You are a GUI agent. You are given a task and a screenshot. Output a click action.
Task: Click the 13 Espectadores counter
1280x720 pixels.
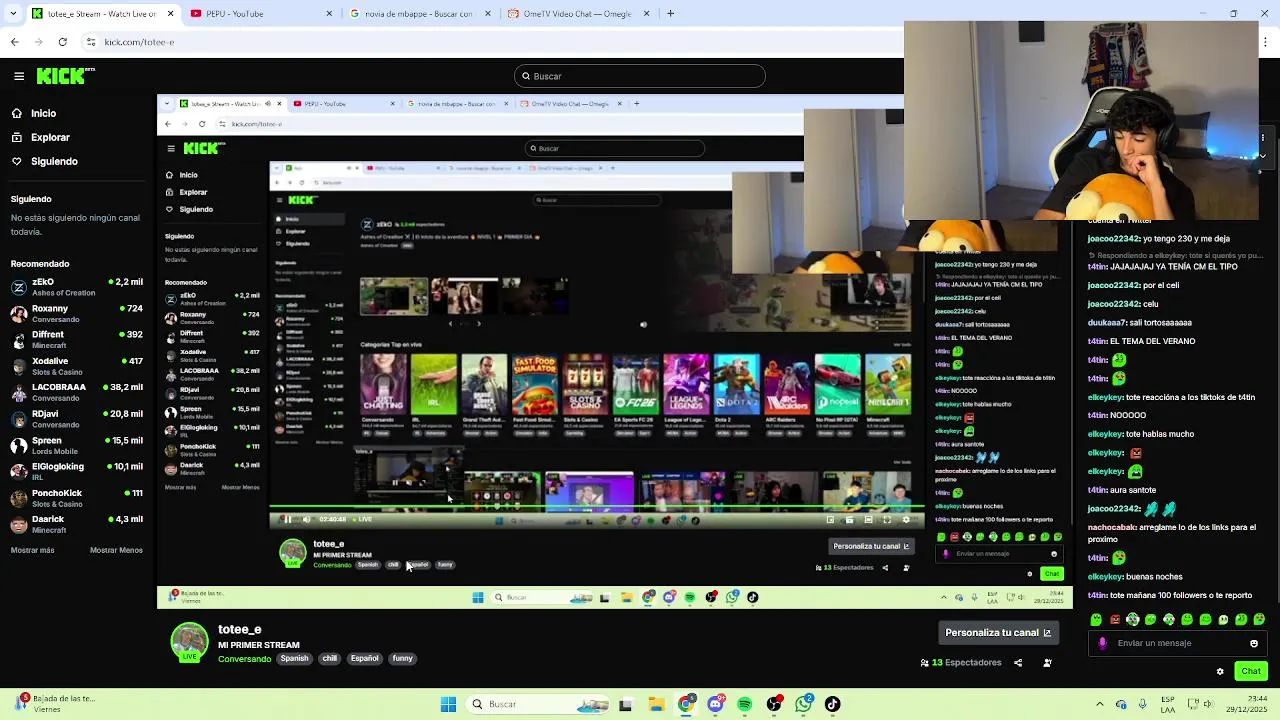pos(960,663)
